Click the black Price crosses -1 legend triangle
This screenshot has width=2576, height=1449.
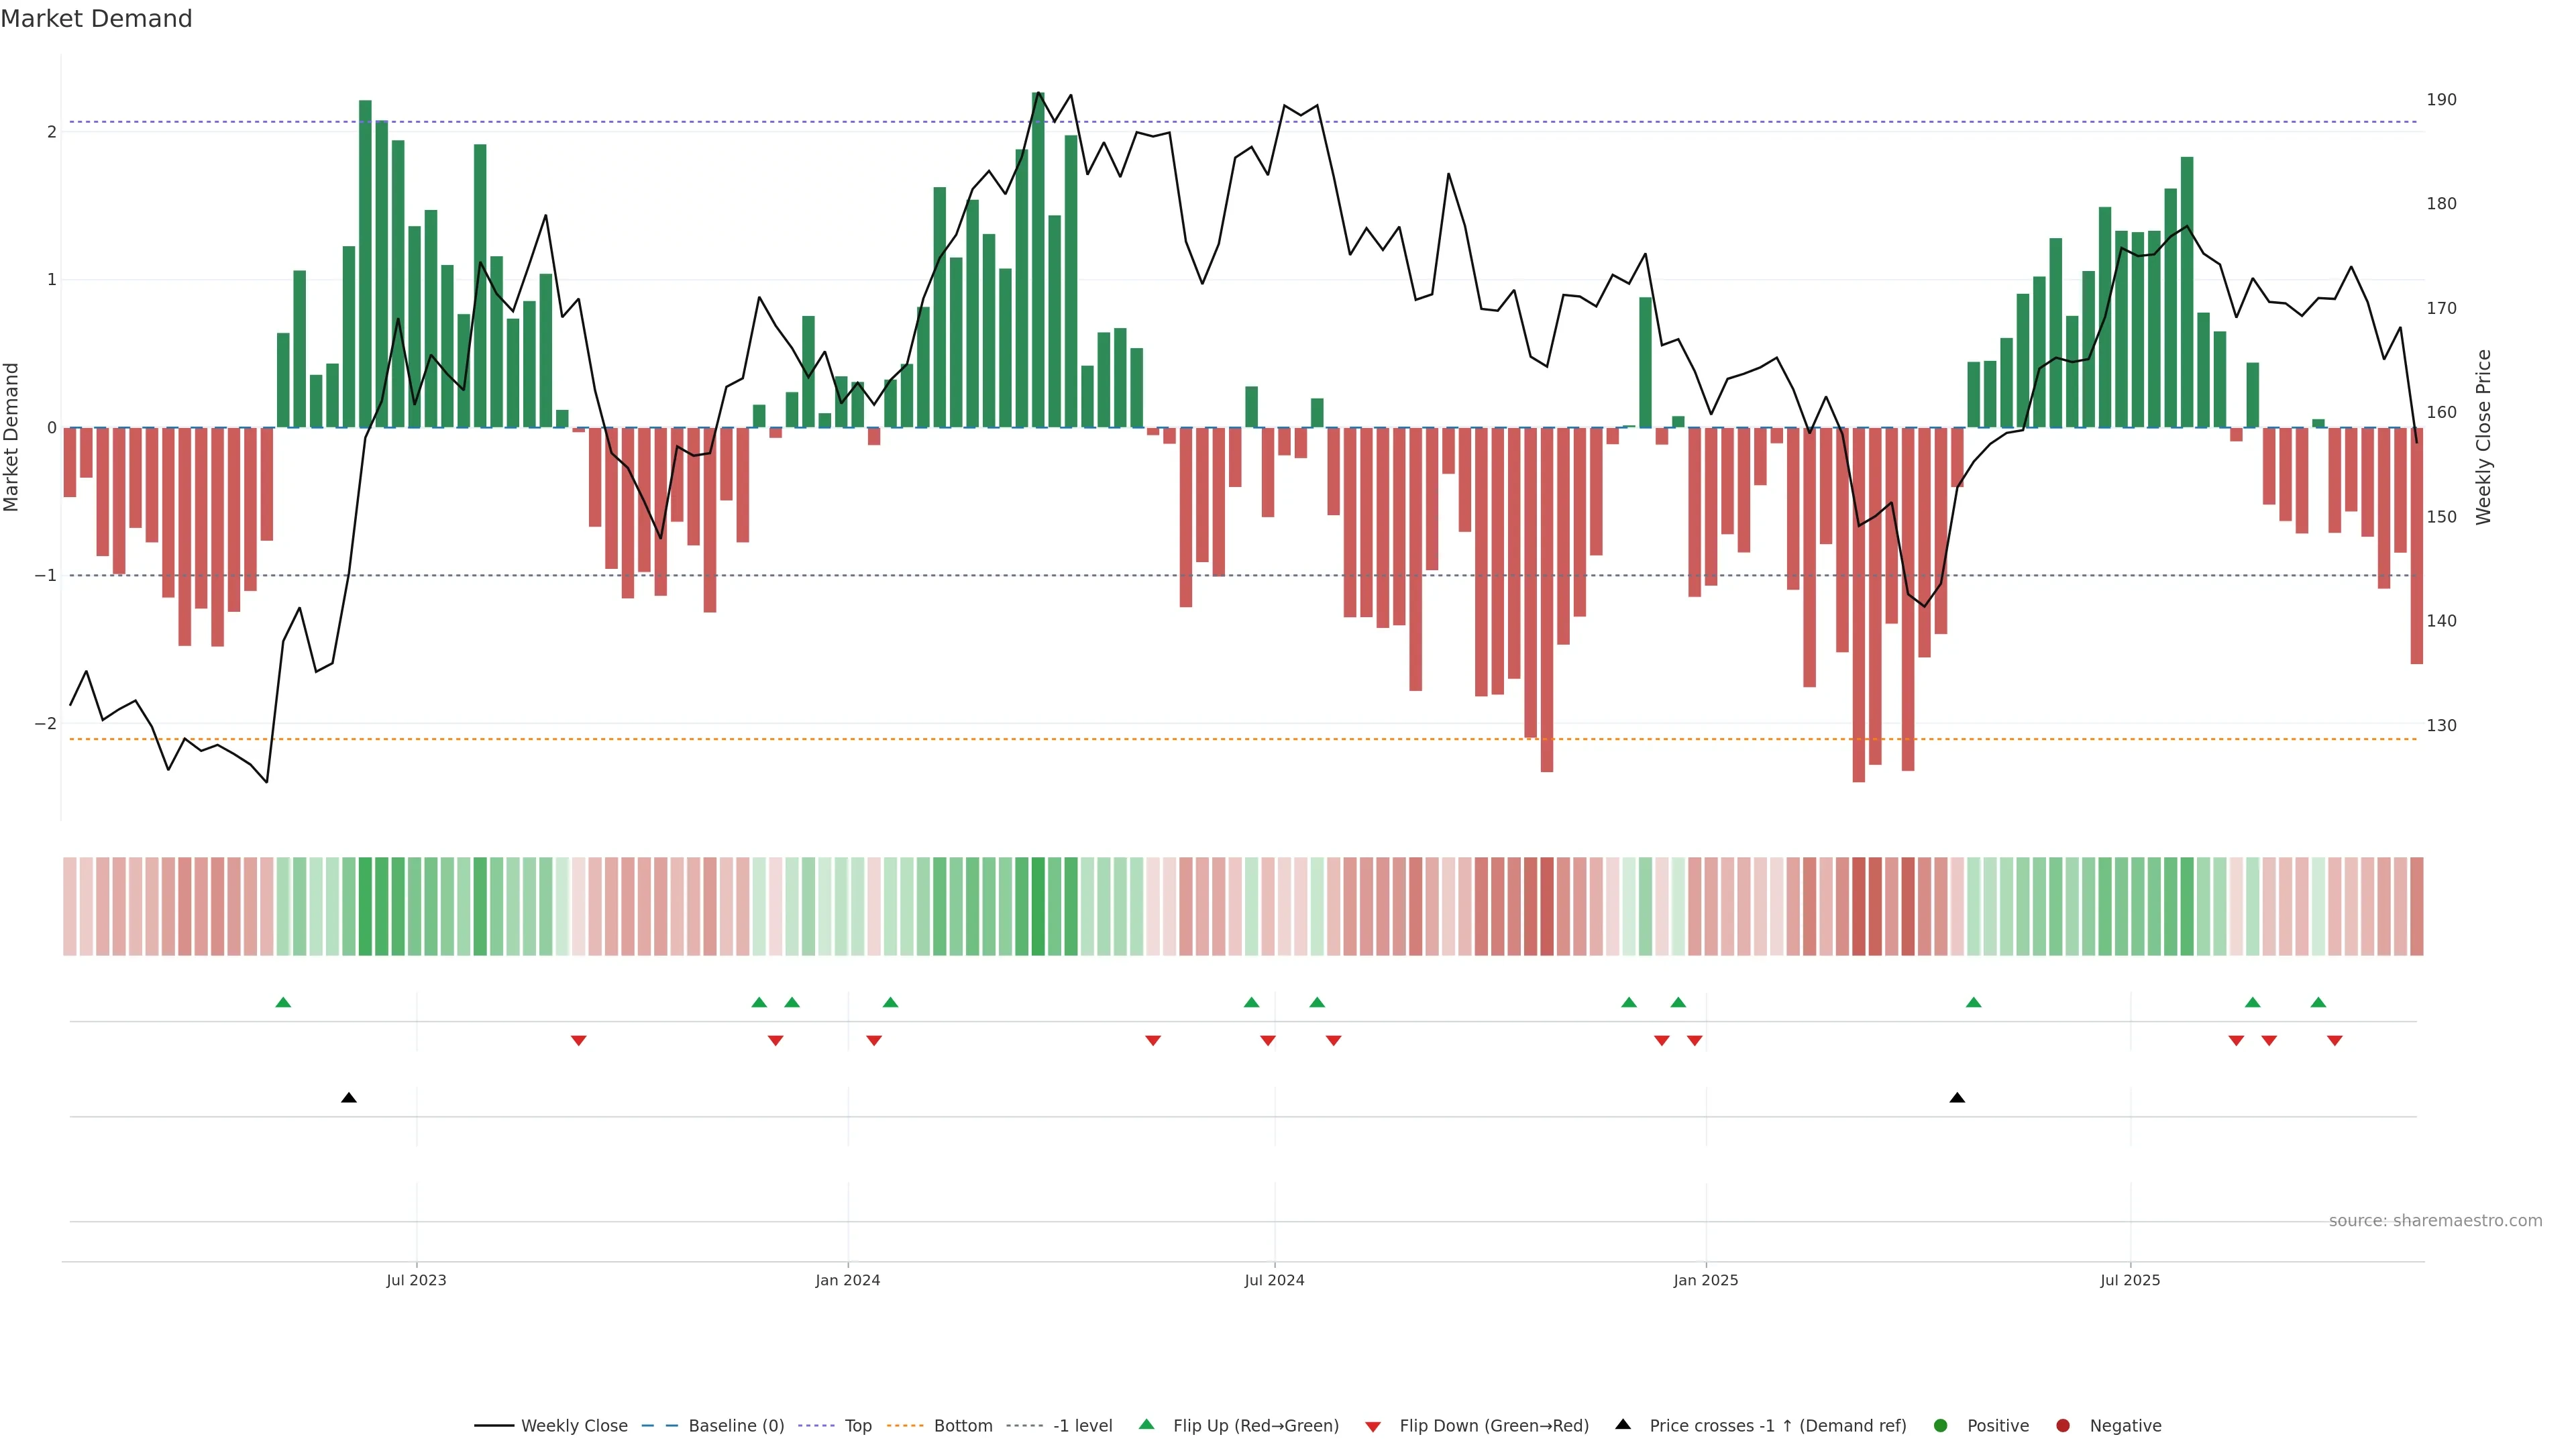click(x=1623, y=1424)
